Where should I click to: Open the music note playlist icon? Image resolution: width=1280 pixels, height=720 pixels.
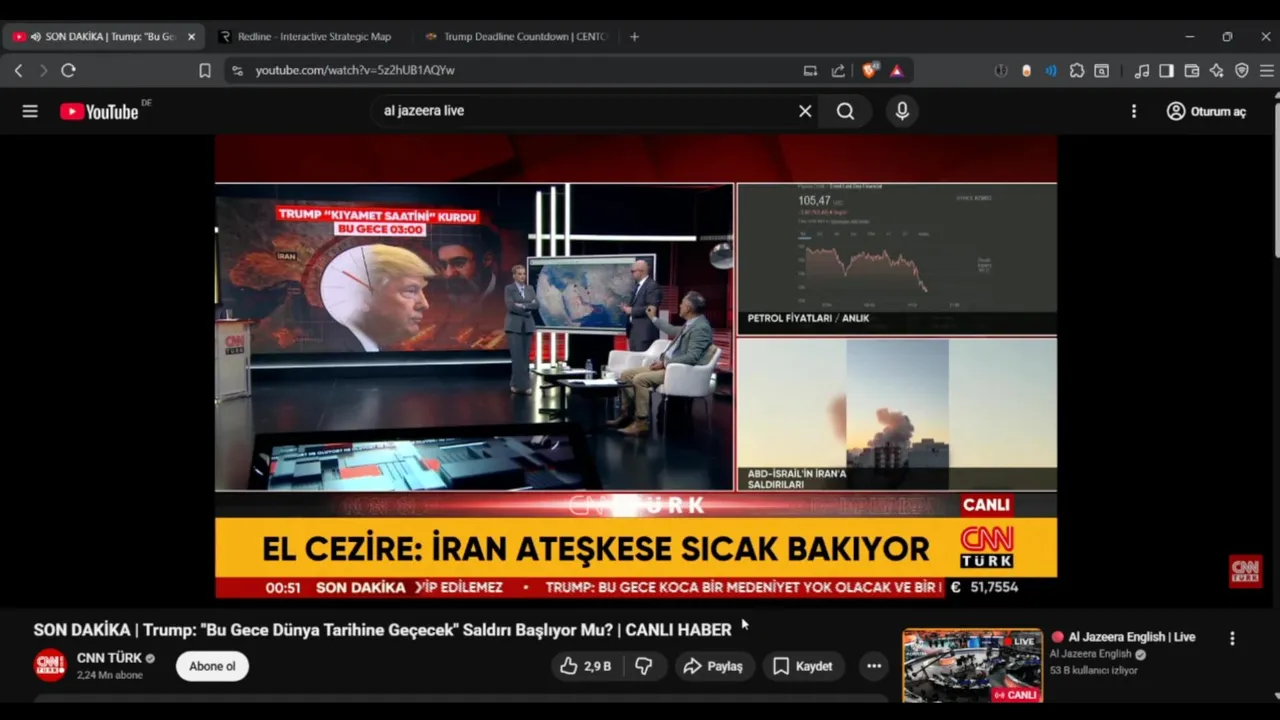pyautogui.click(x=1142, y=70)
